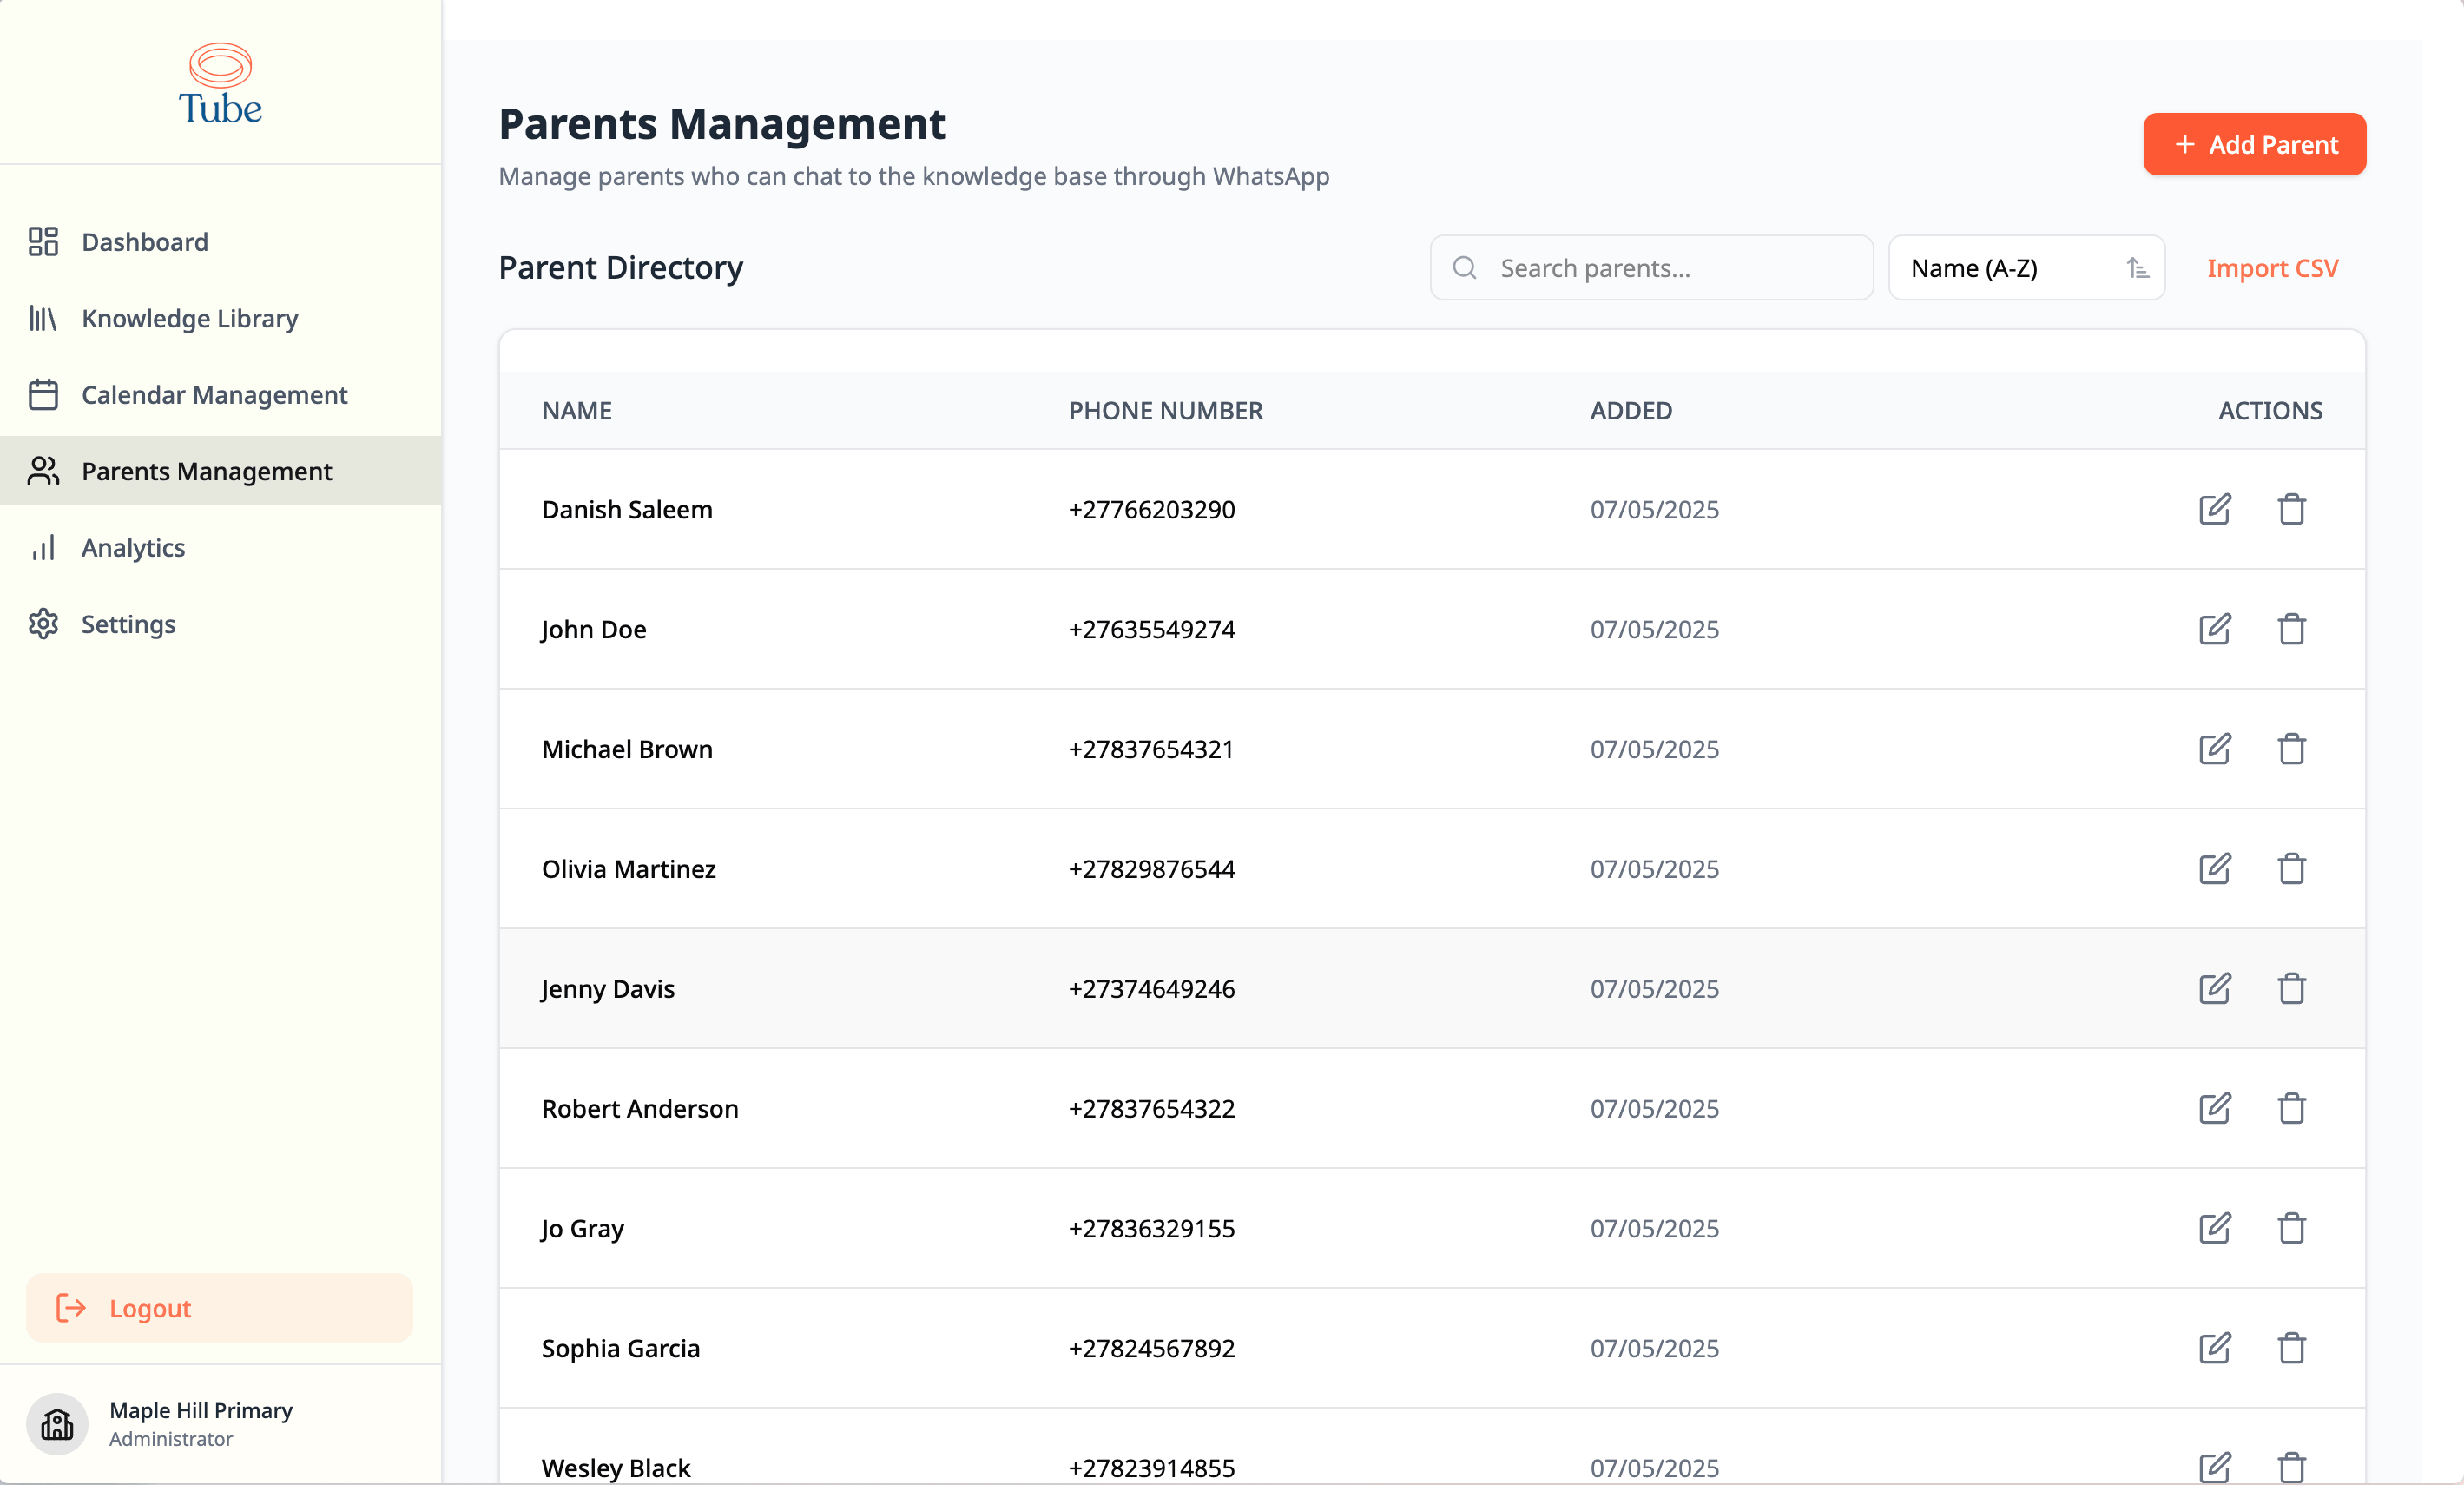The image size is (2464, 1485).
Task: Select the Dashboard icon in sidebar
Action: [43, 241]
